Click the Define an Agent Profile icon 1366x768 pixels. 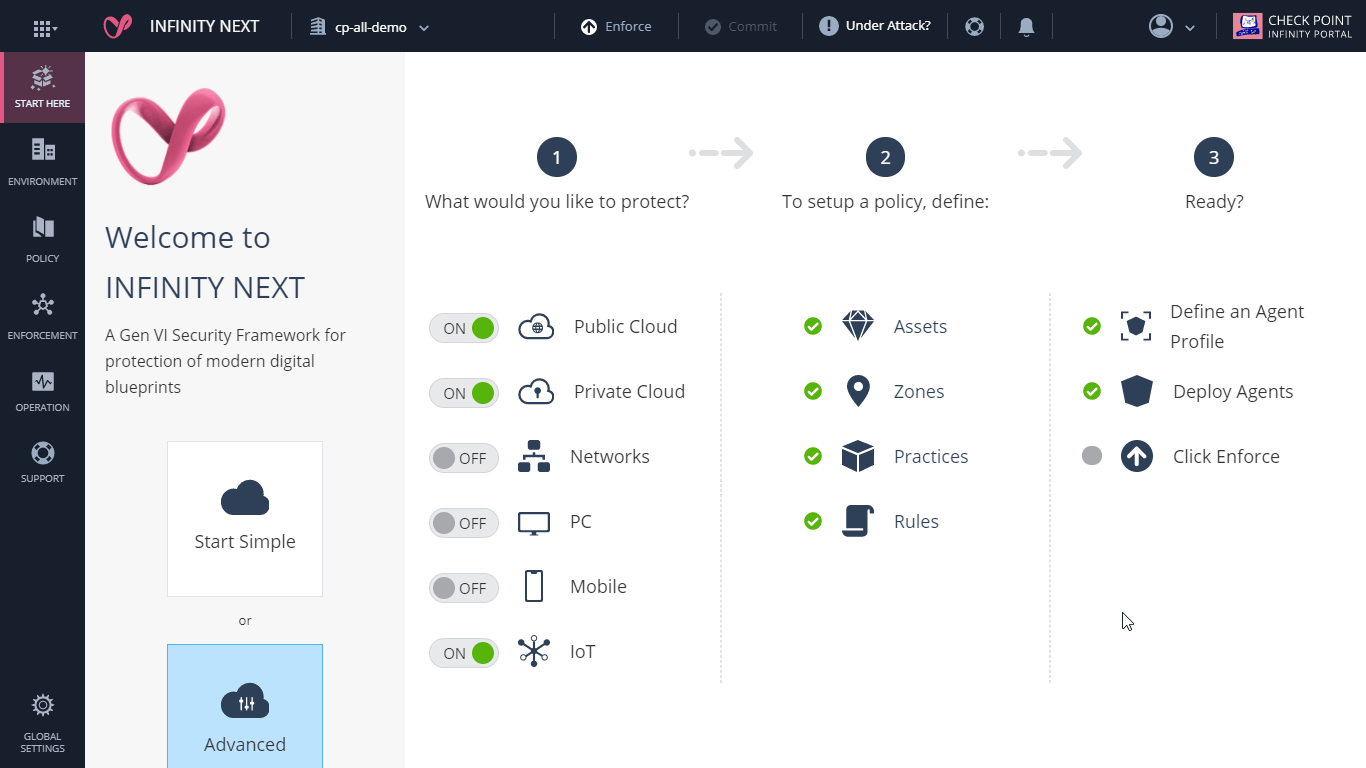click(x=1136, y=326)
